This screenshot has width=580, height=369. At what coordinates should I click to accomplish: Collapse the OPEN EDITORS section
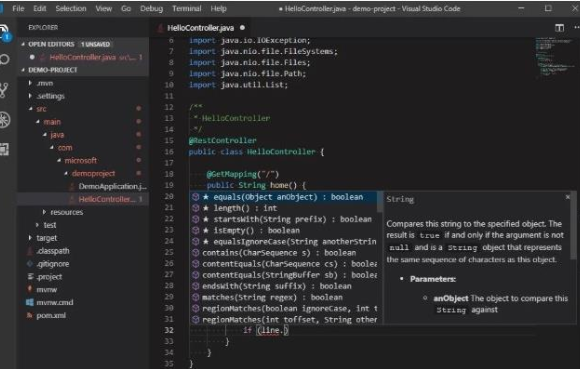[x=23, y=44]
